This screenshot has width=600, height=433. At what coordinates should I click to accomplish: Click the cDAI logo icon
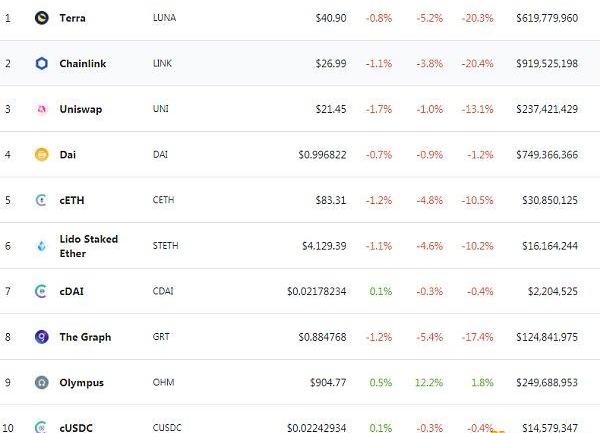(41, 291)
